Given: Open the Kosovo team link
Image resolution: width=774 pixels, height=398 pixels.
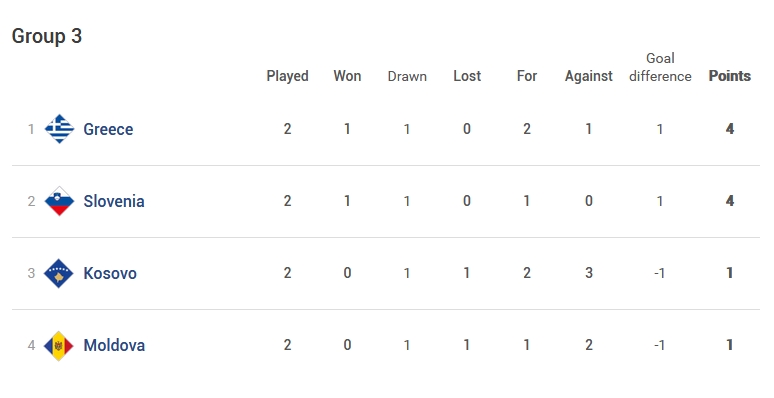Looking at the screenshot, I should (x=110, y=274).
